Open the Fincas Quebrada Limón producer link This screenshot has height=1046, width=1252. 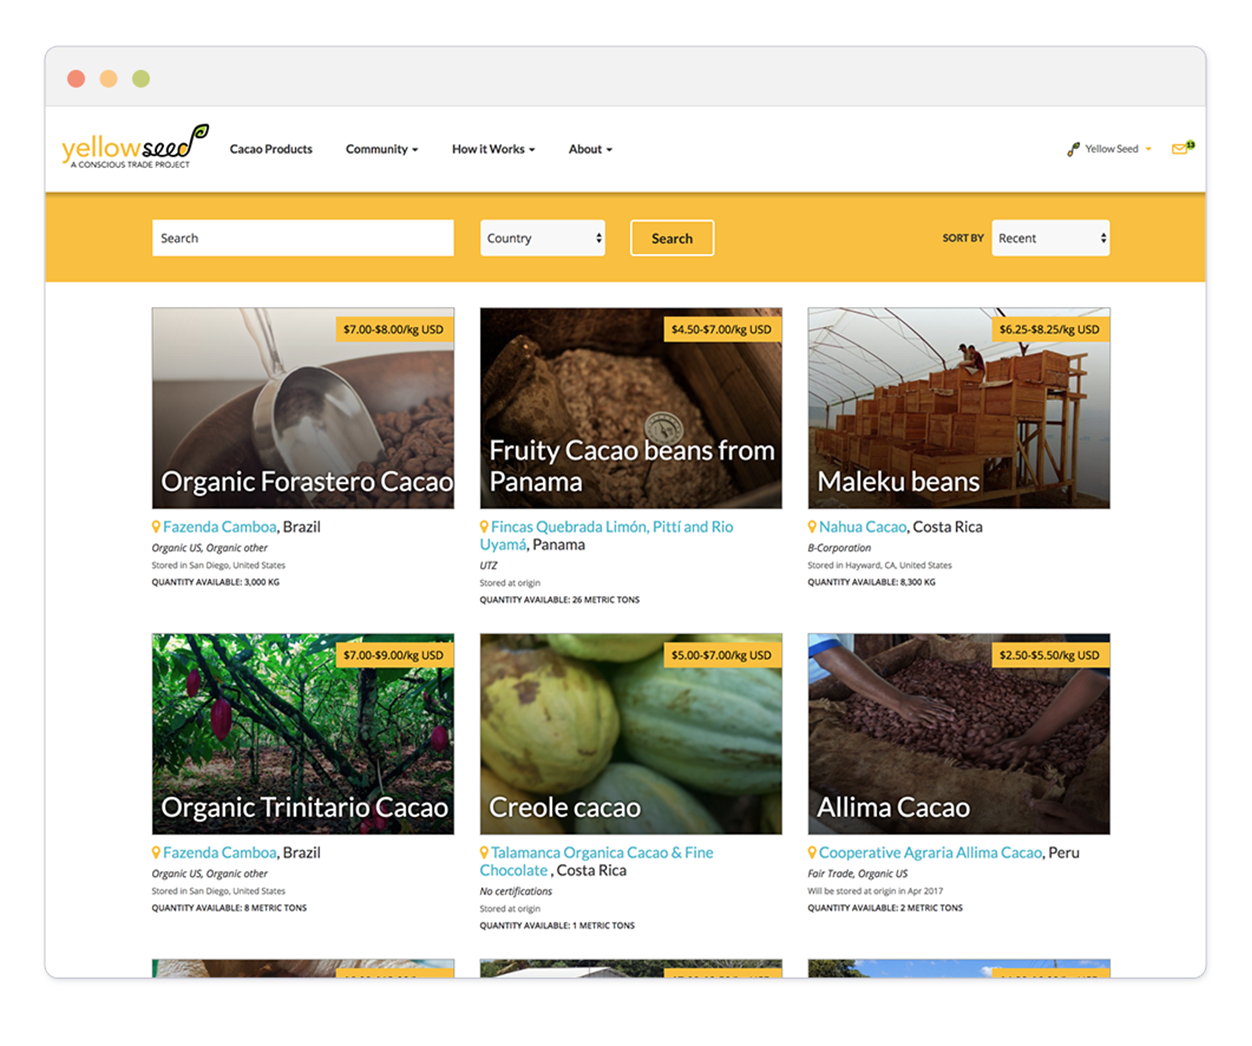(x=606, y=536)
